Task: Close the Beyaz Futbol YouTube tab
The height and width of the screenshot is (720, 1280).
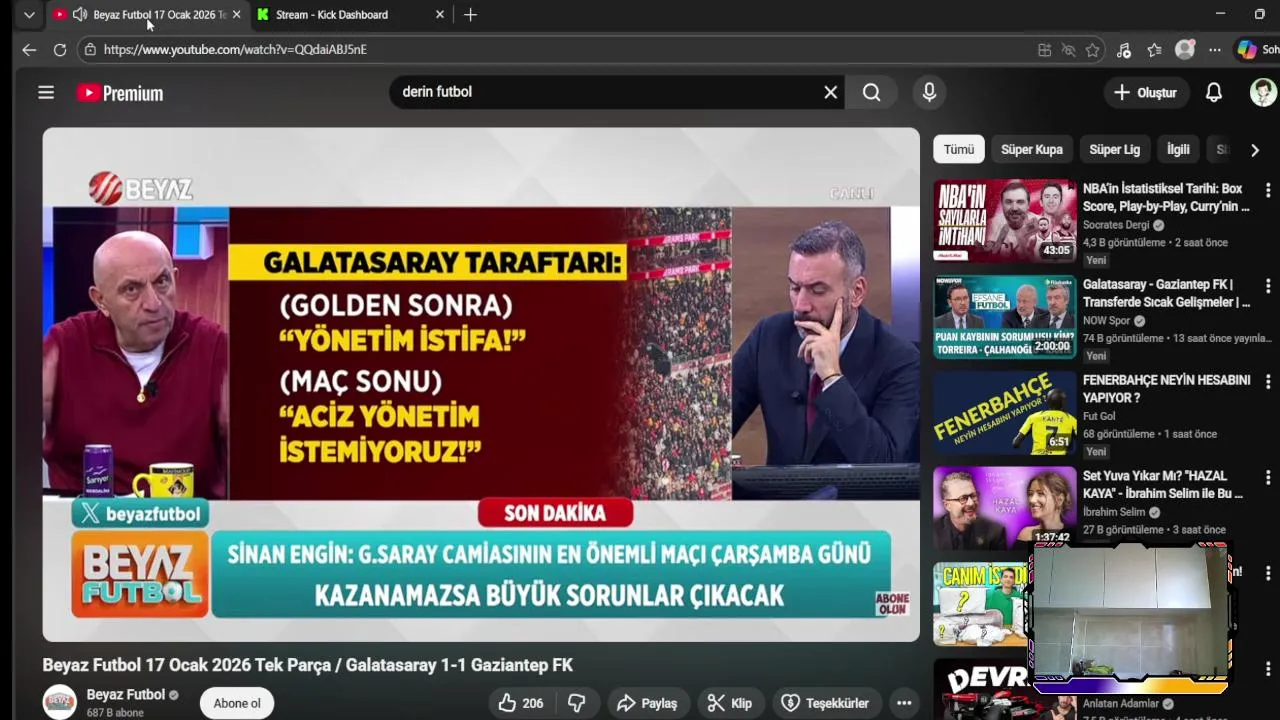Action: (237, 15)
